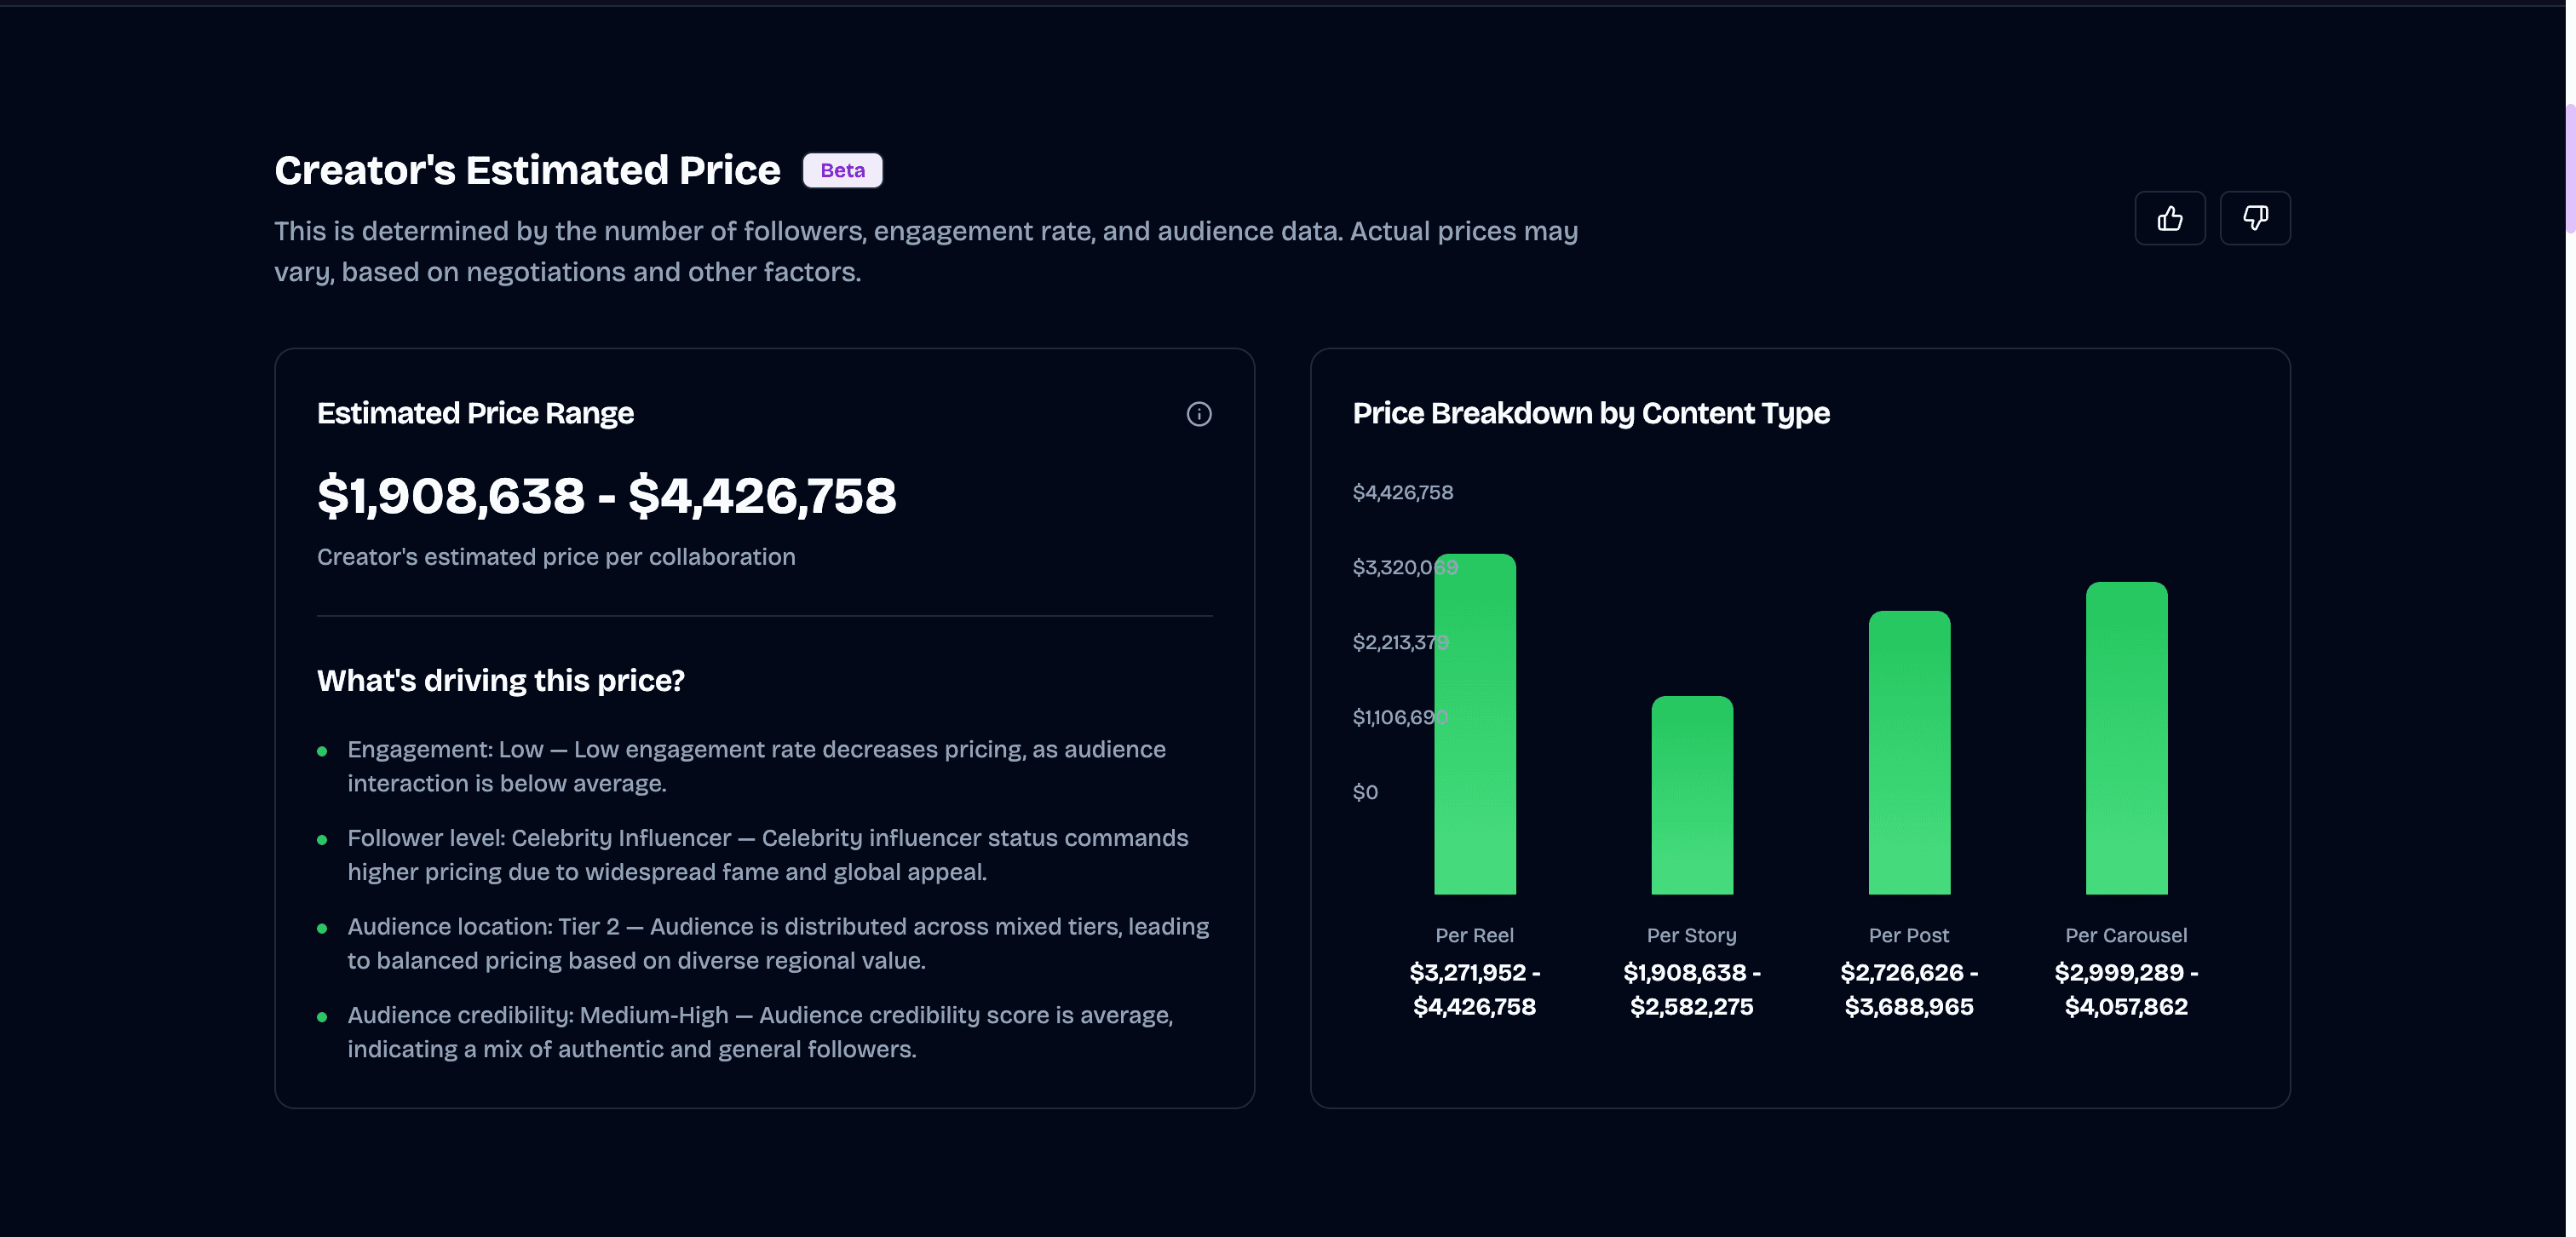Click the Per Story price range text
This screenshot has width=2576, height=1237.
click(1691, 989)
